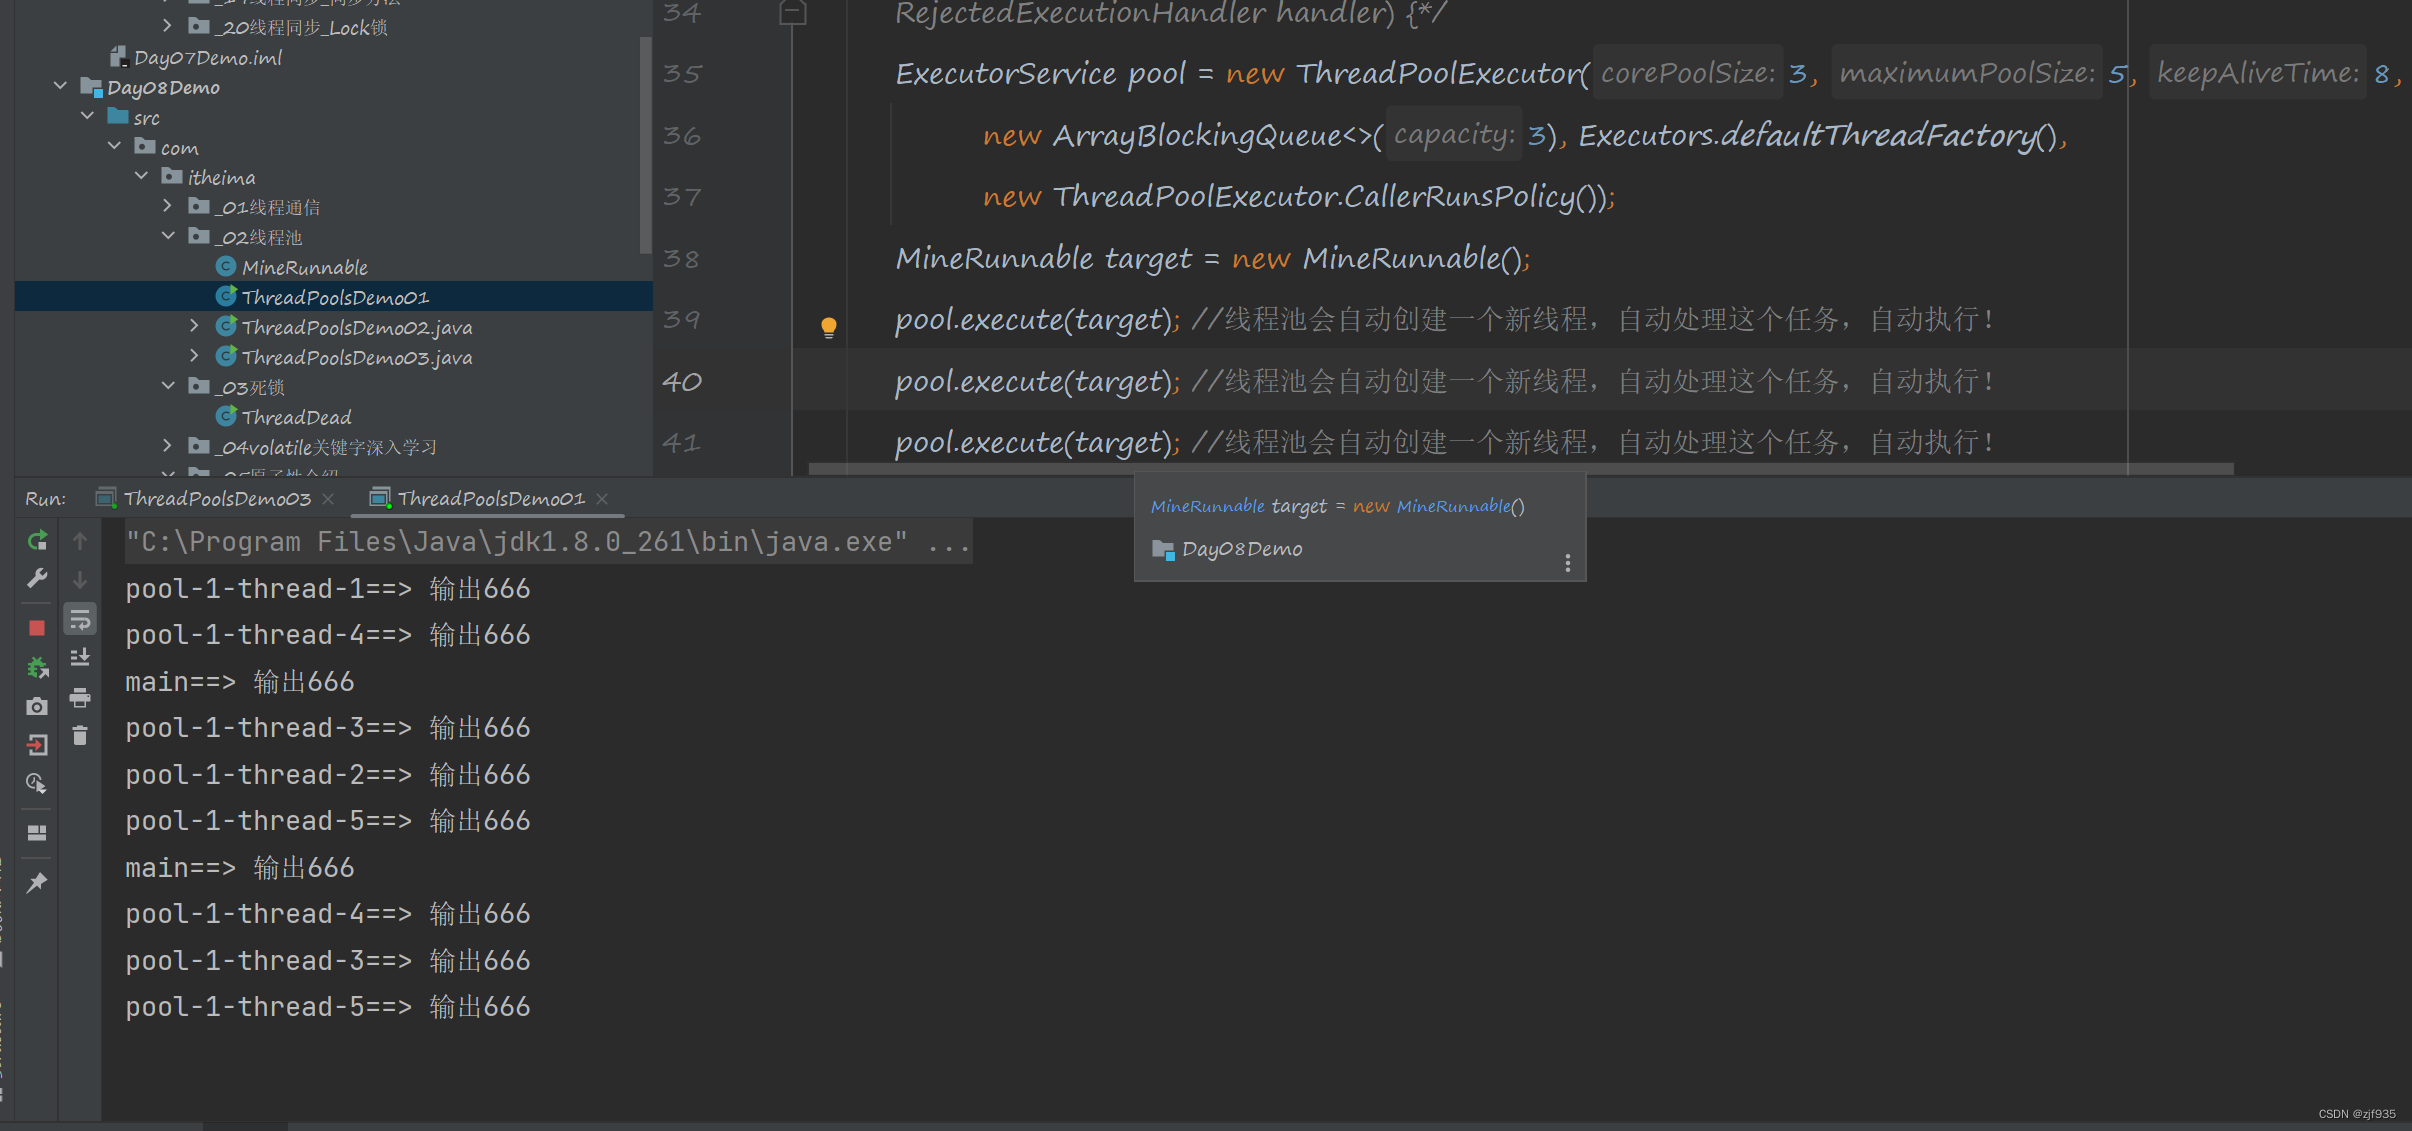Collapse the com package
Viewport: 2412px width, 1131px height.
tap(114, 146)
